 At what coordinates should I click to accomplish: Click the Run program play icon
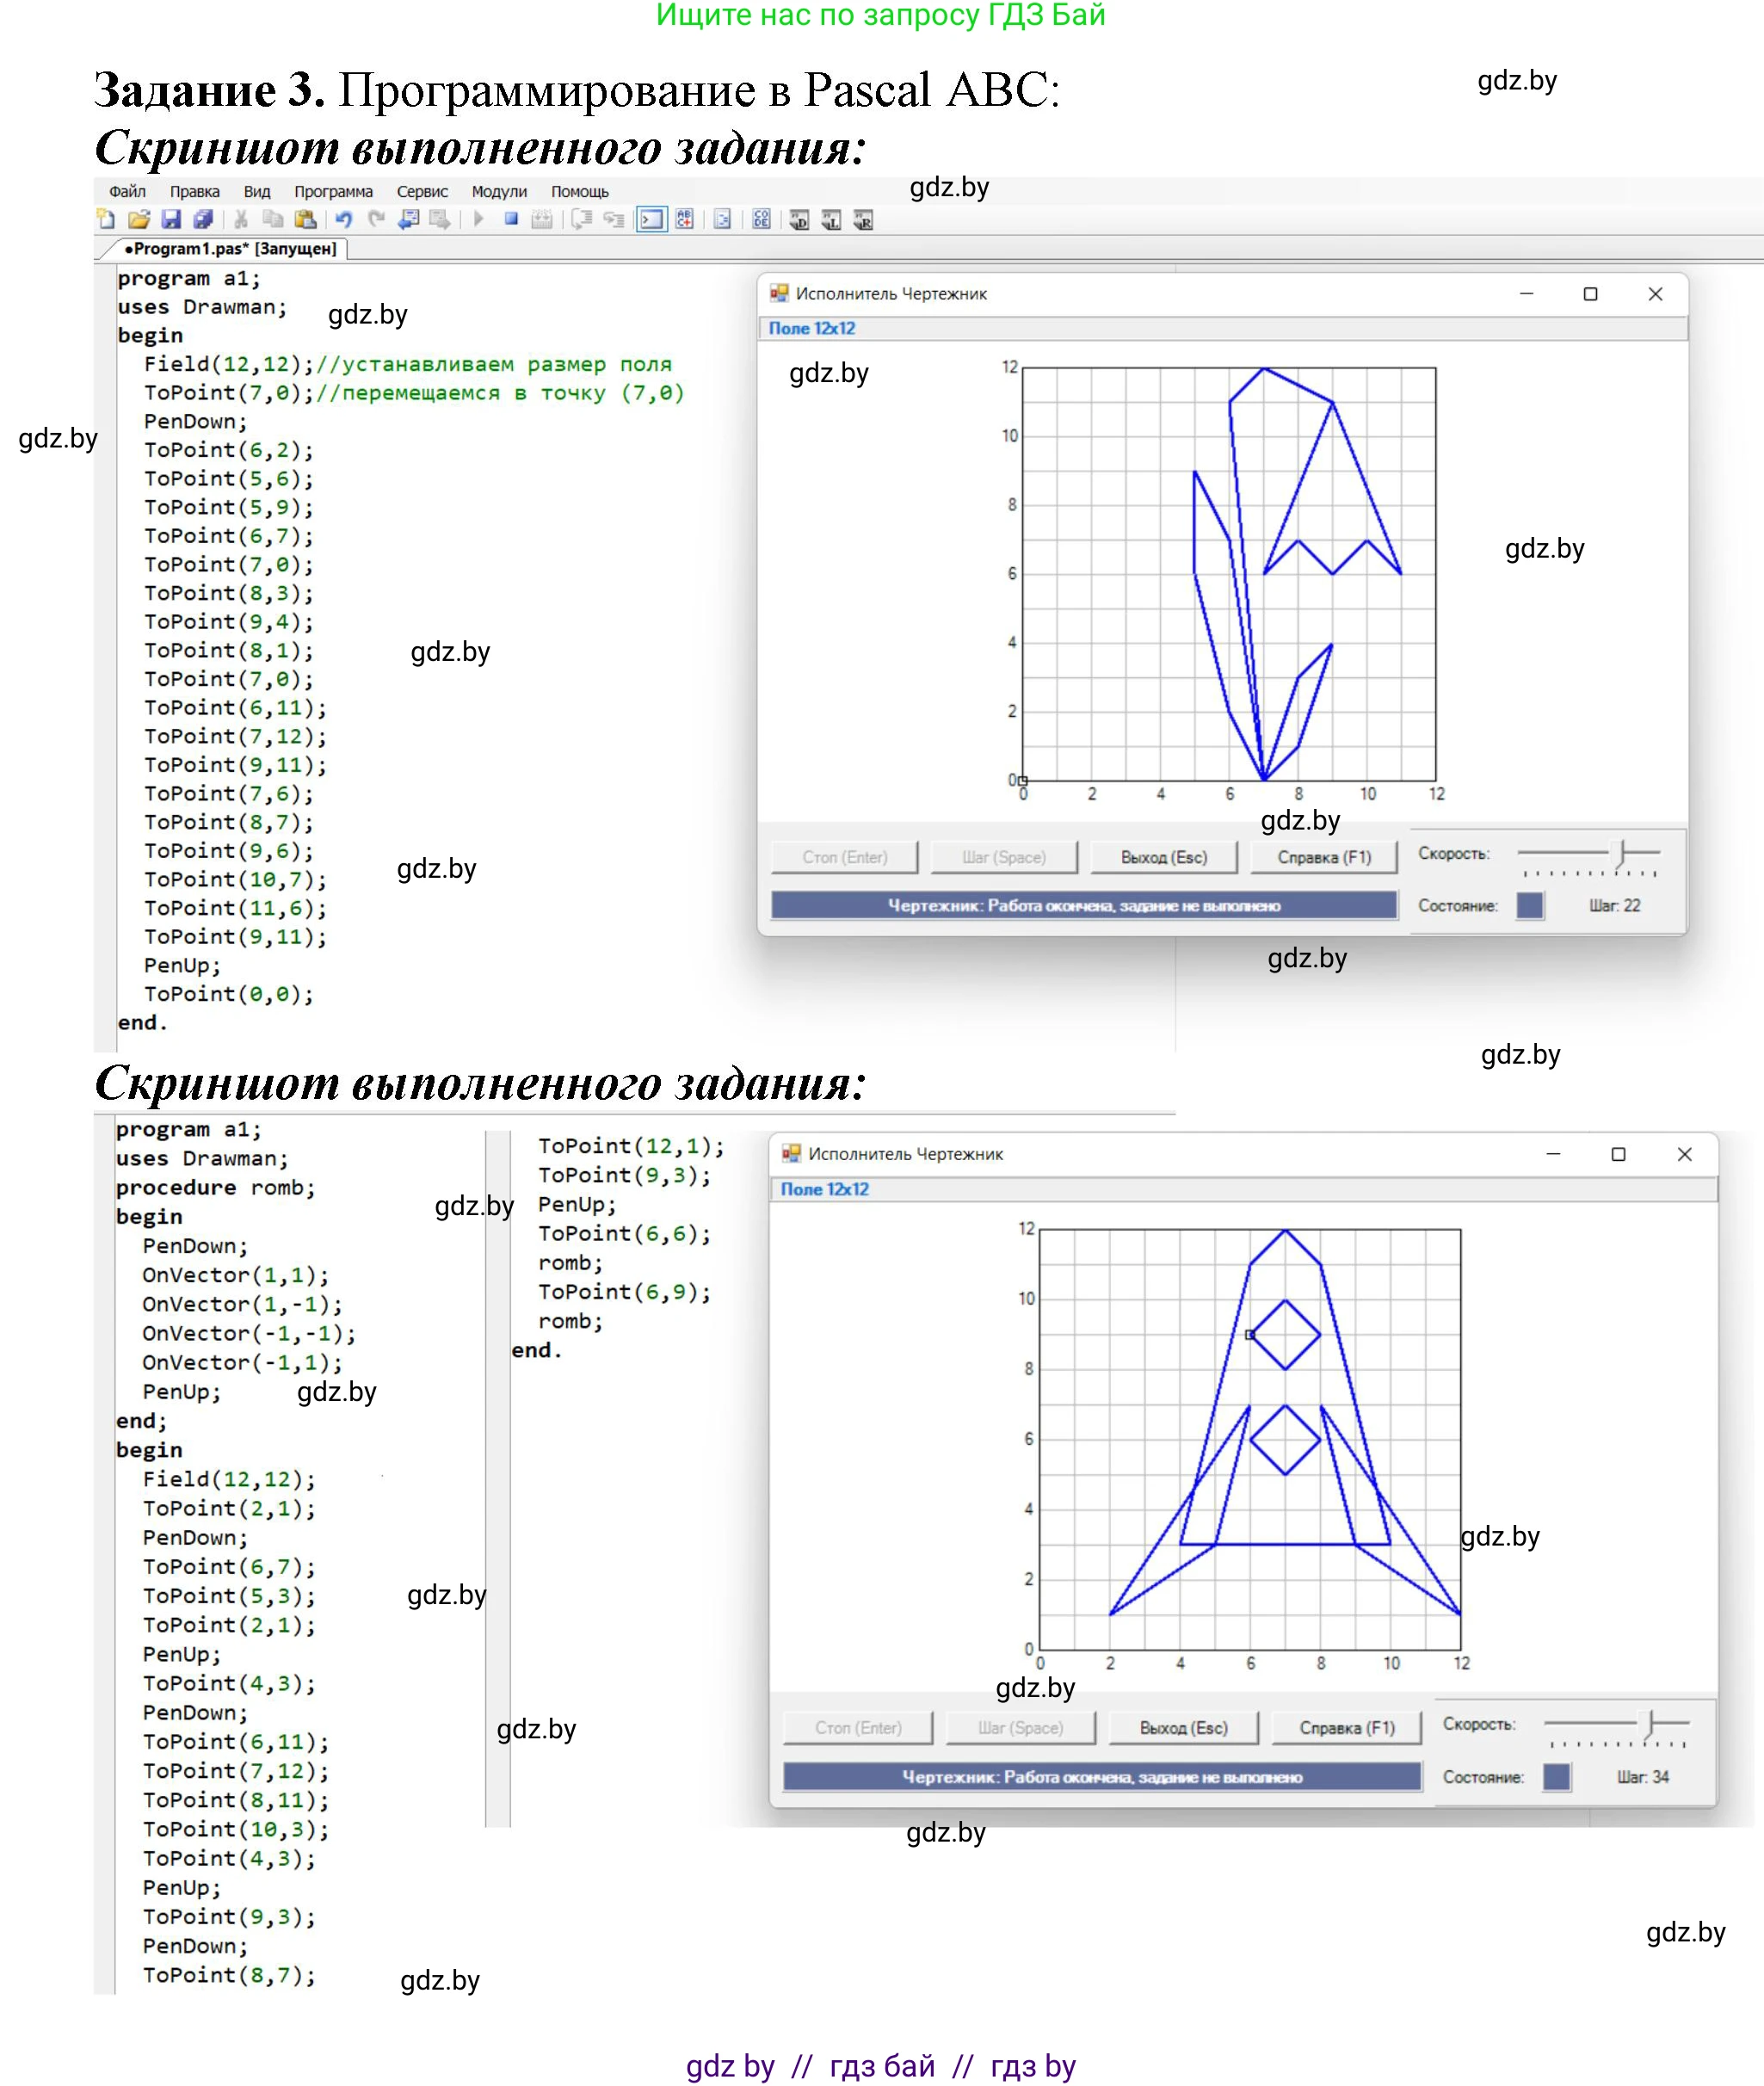point(479,219)
